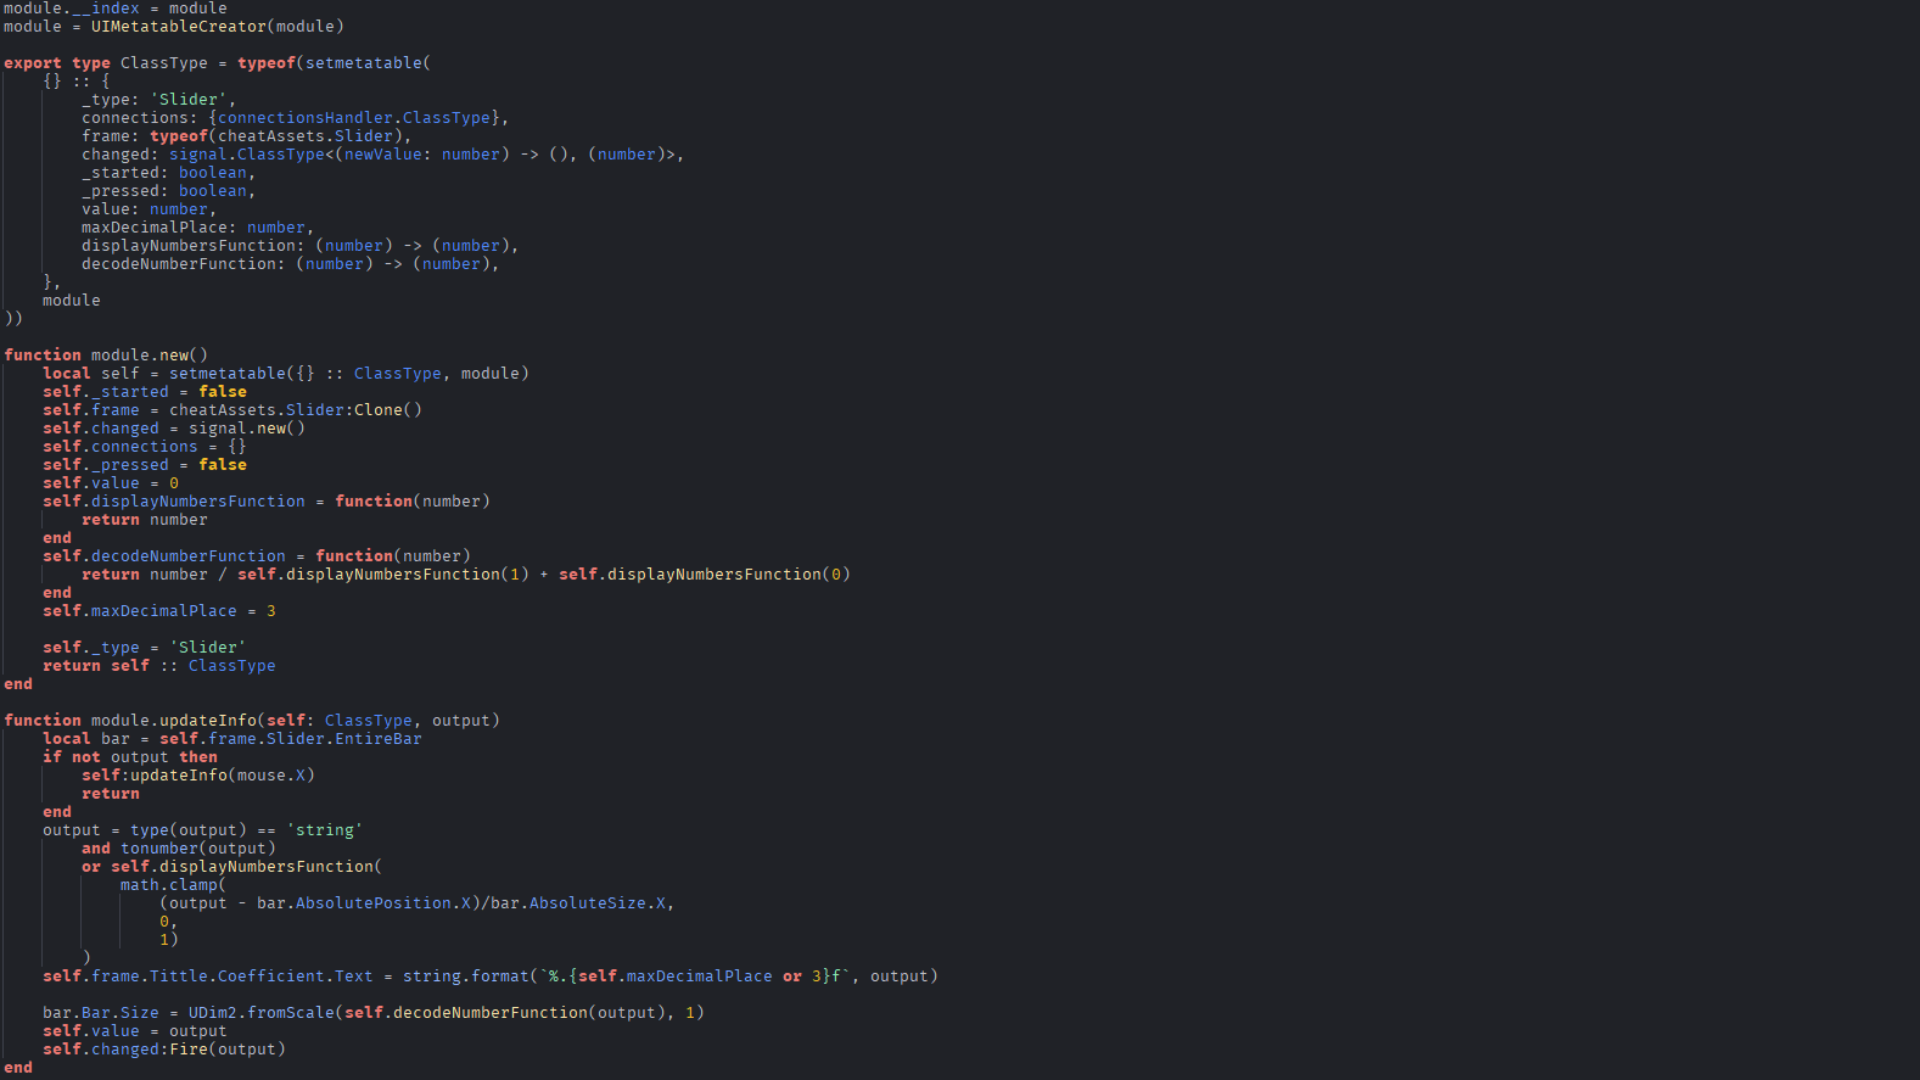This screenshot has width=1920, height=1080.
Task: Click the Fire method on self.changed
Action: (188, 1050)
